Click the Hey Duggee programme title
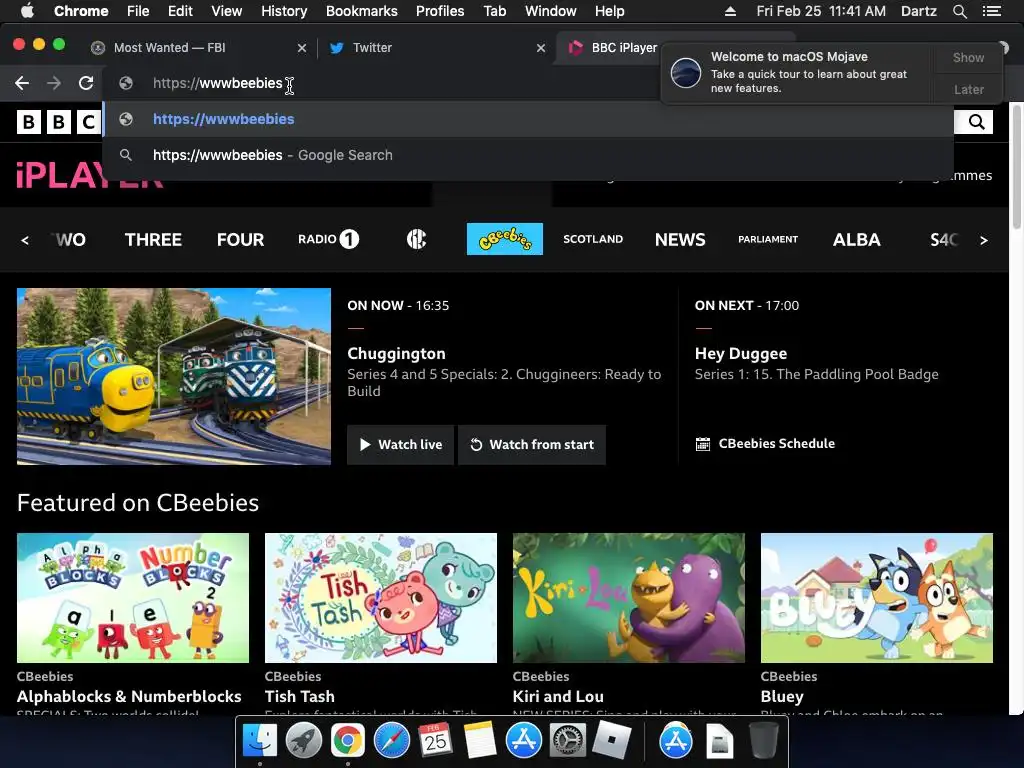This screenshot has height=768, width=1024. pos(741,353)
